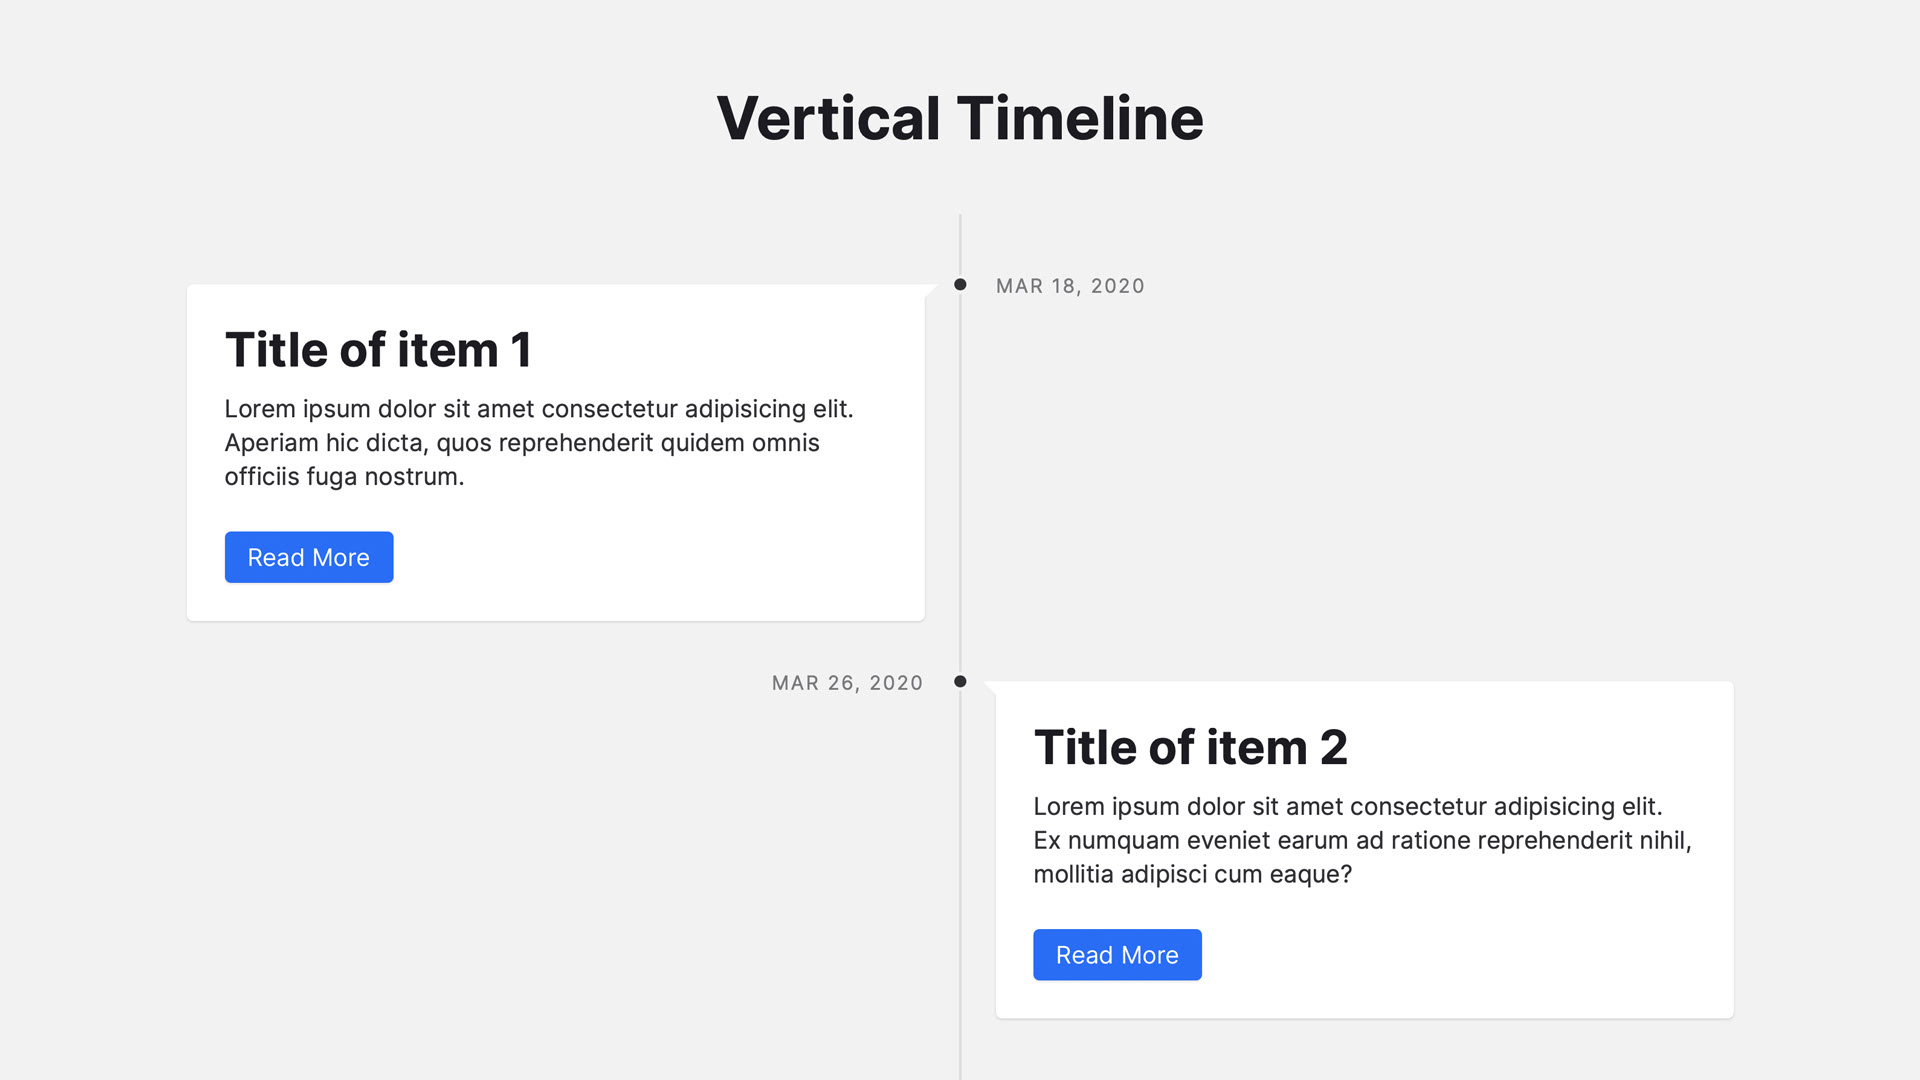Click the arrow pointer on item 2 card

(x=990, y=688)
